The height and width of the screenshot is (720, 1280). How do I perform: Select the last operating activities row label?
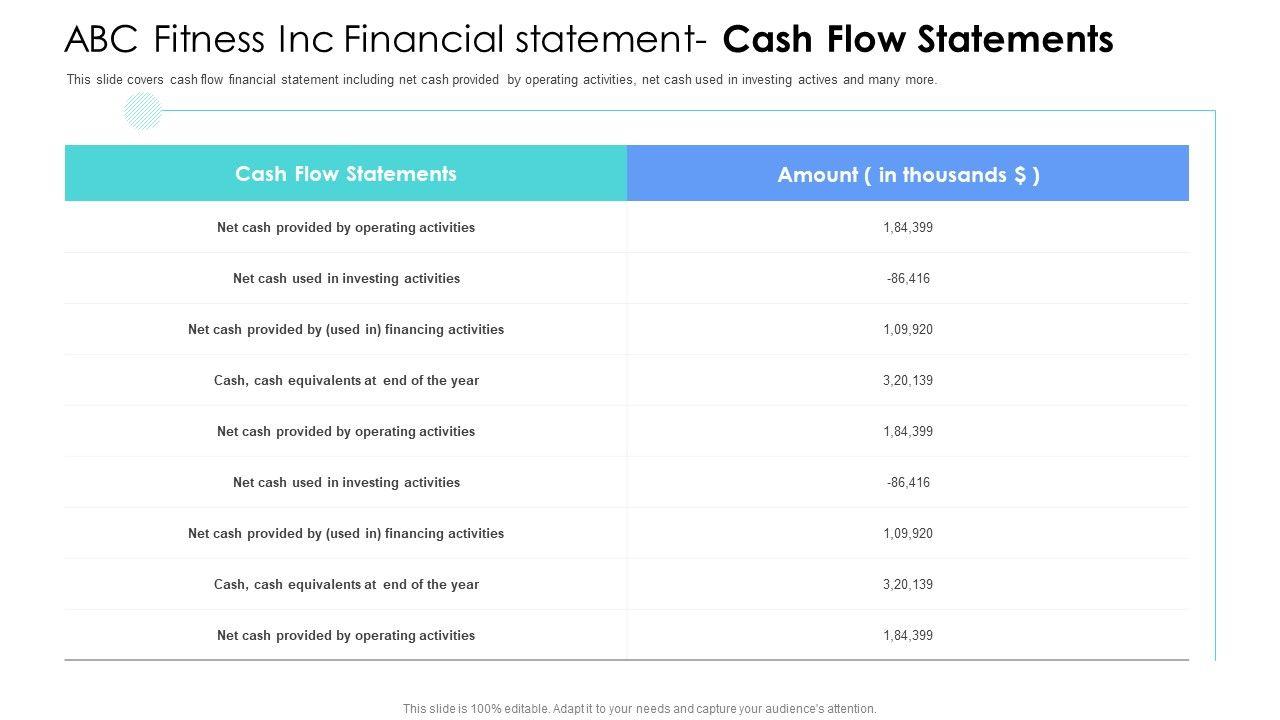click(x=346, y=636)
